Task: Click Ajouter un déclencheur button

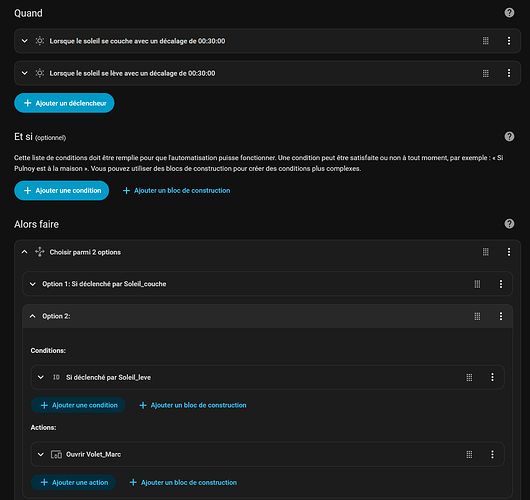Action: coord(64,103)
